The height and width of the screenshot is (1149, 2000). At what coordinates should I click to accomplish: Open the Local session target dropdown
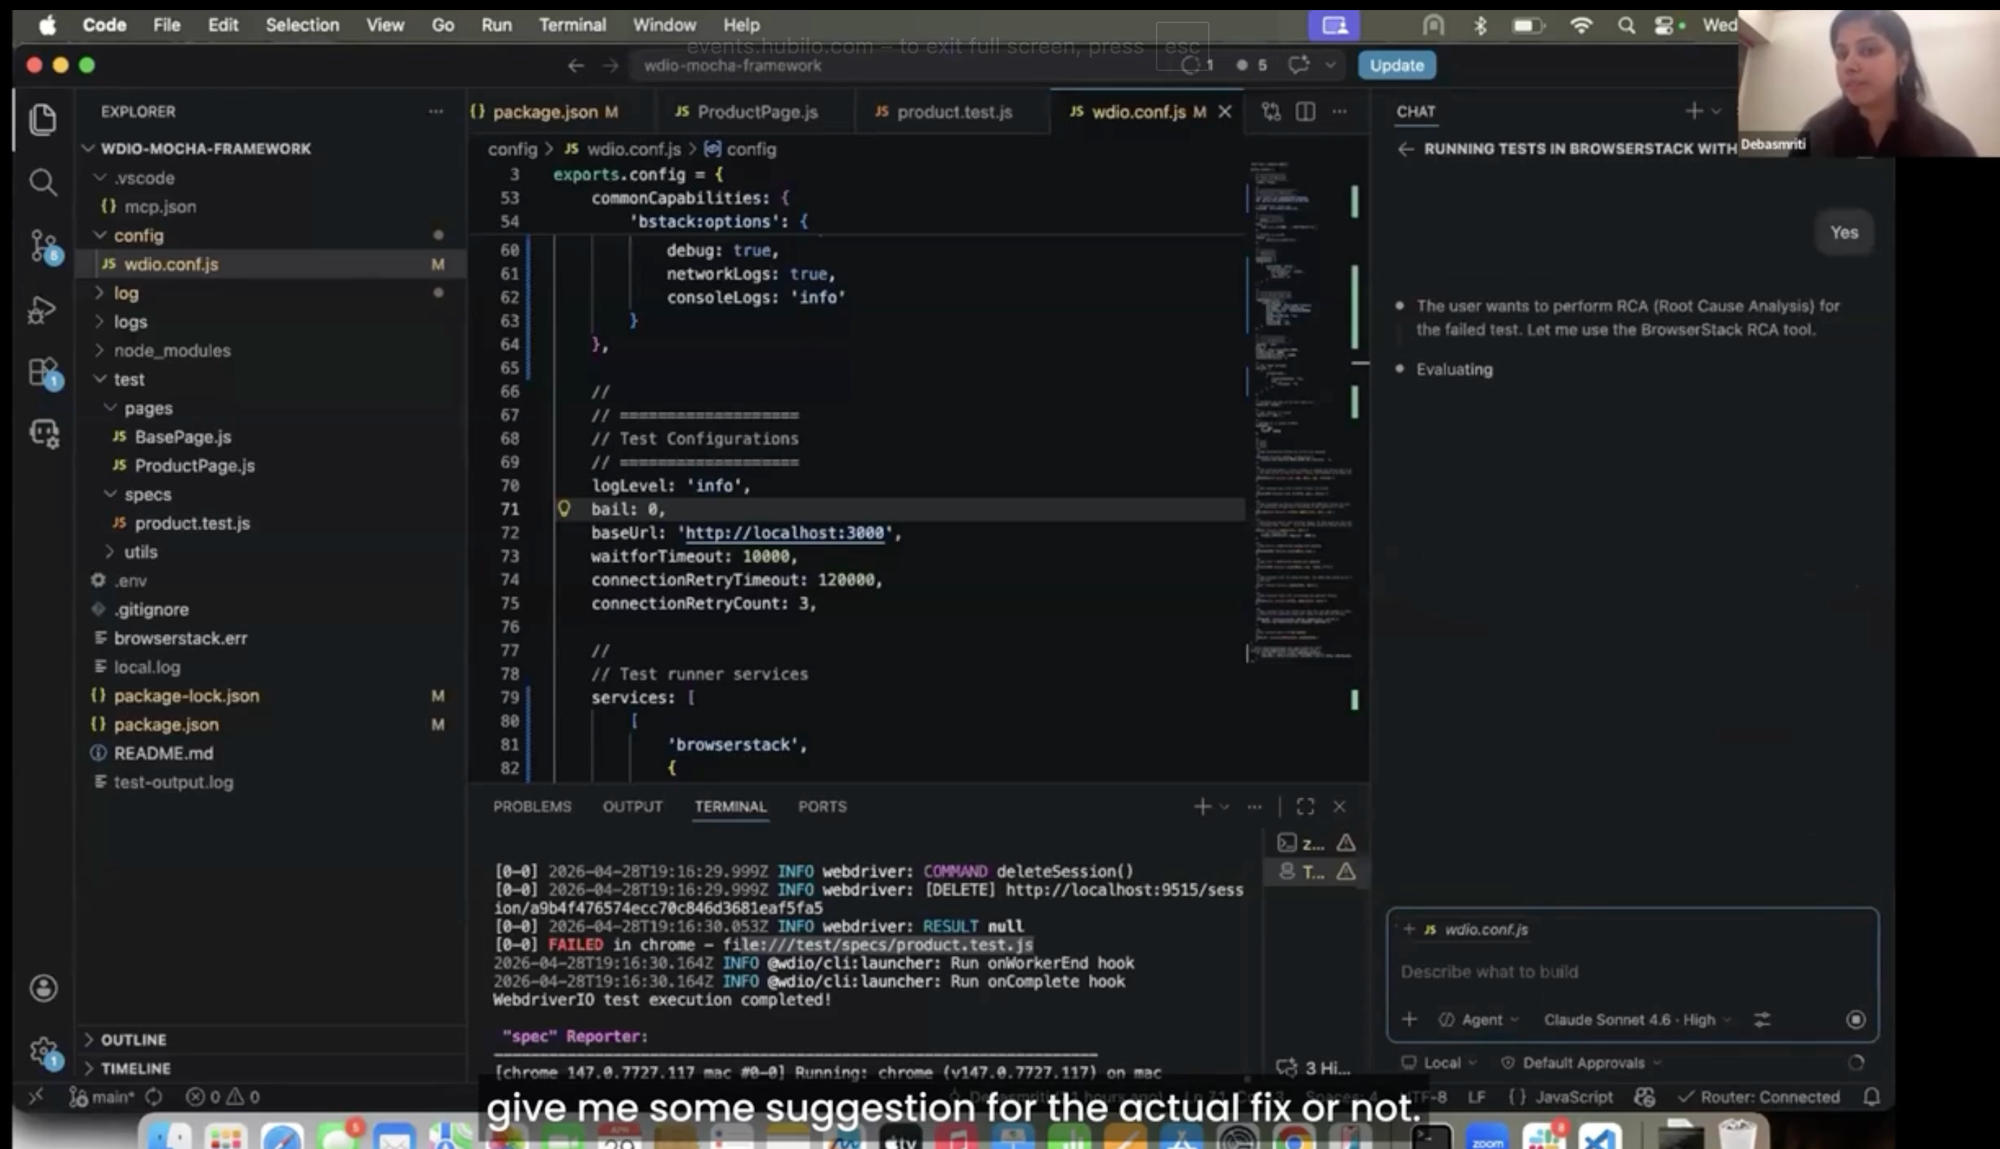[1439, 1062]
